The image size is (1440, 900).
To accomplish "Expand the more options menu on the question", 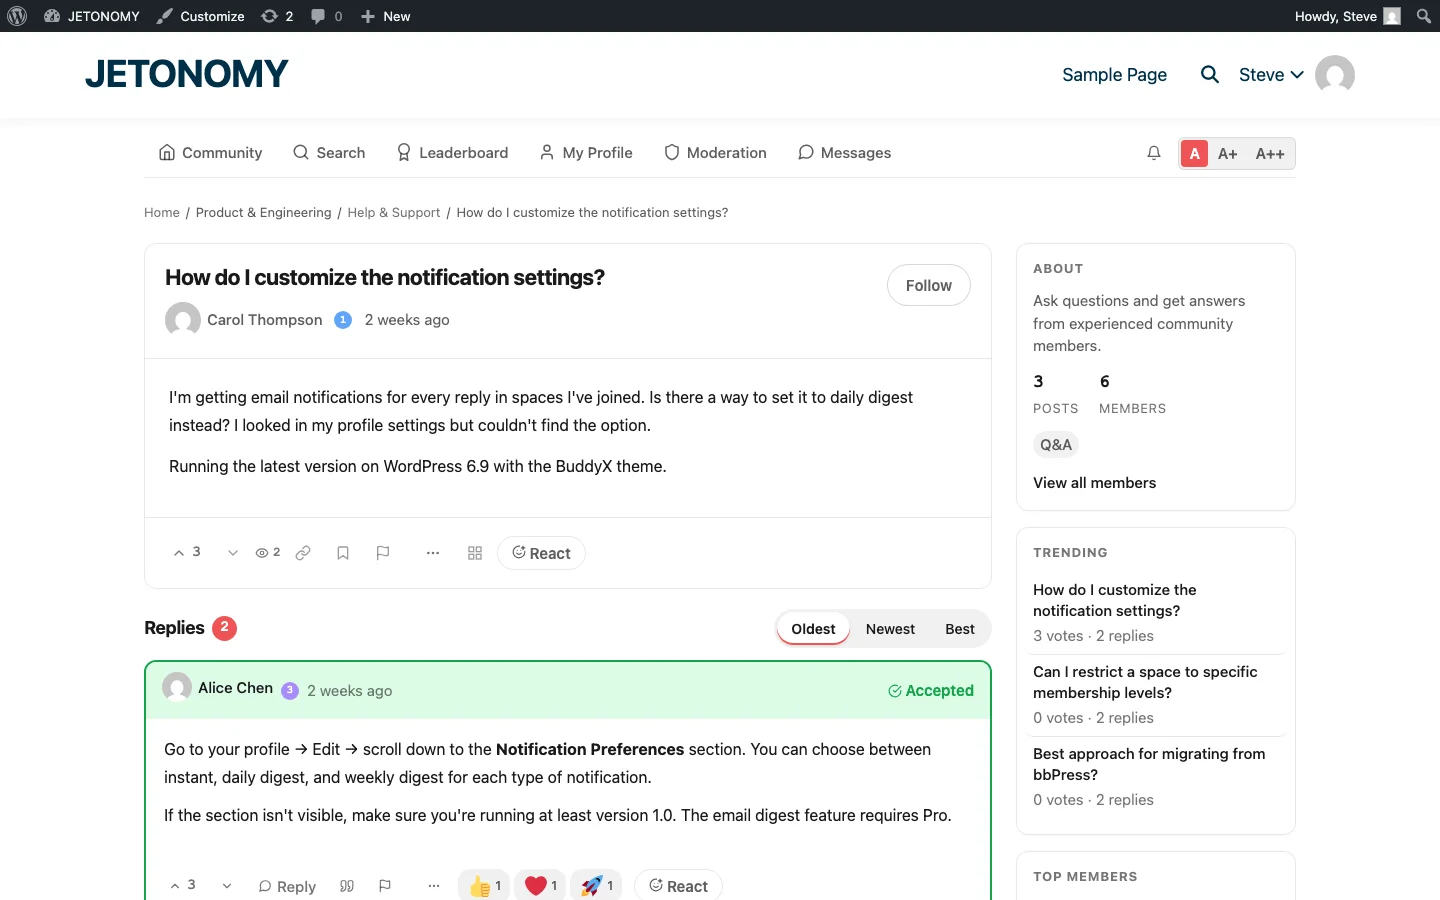I will (x=433, y=553).
